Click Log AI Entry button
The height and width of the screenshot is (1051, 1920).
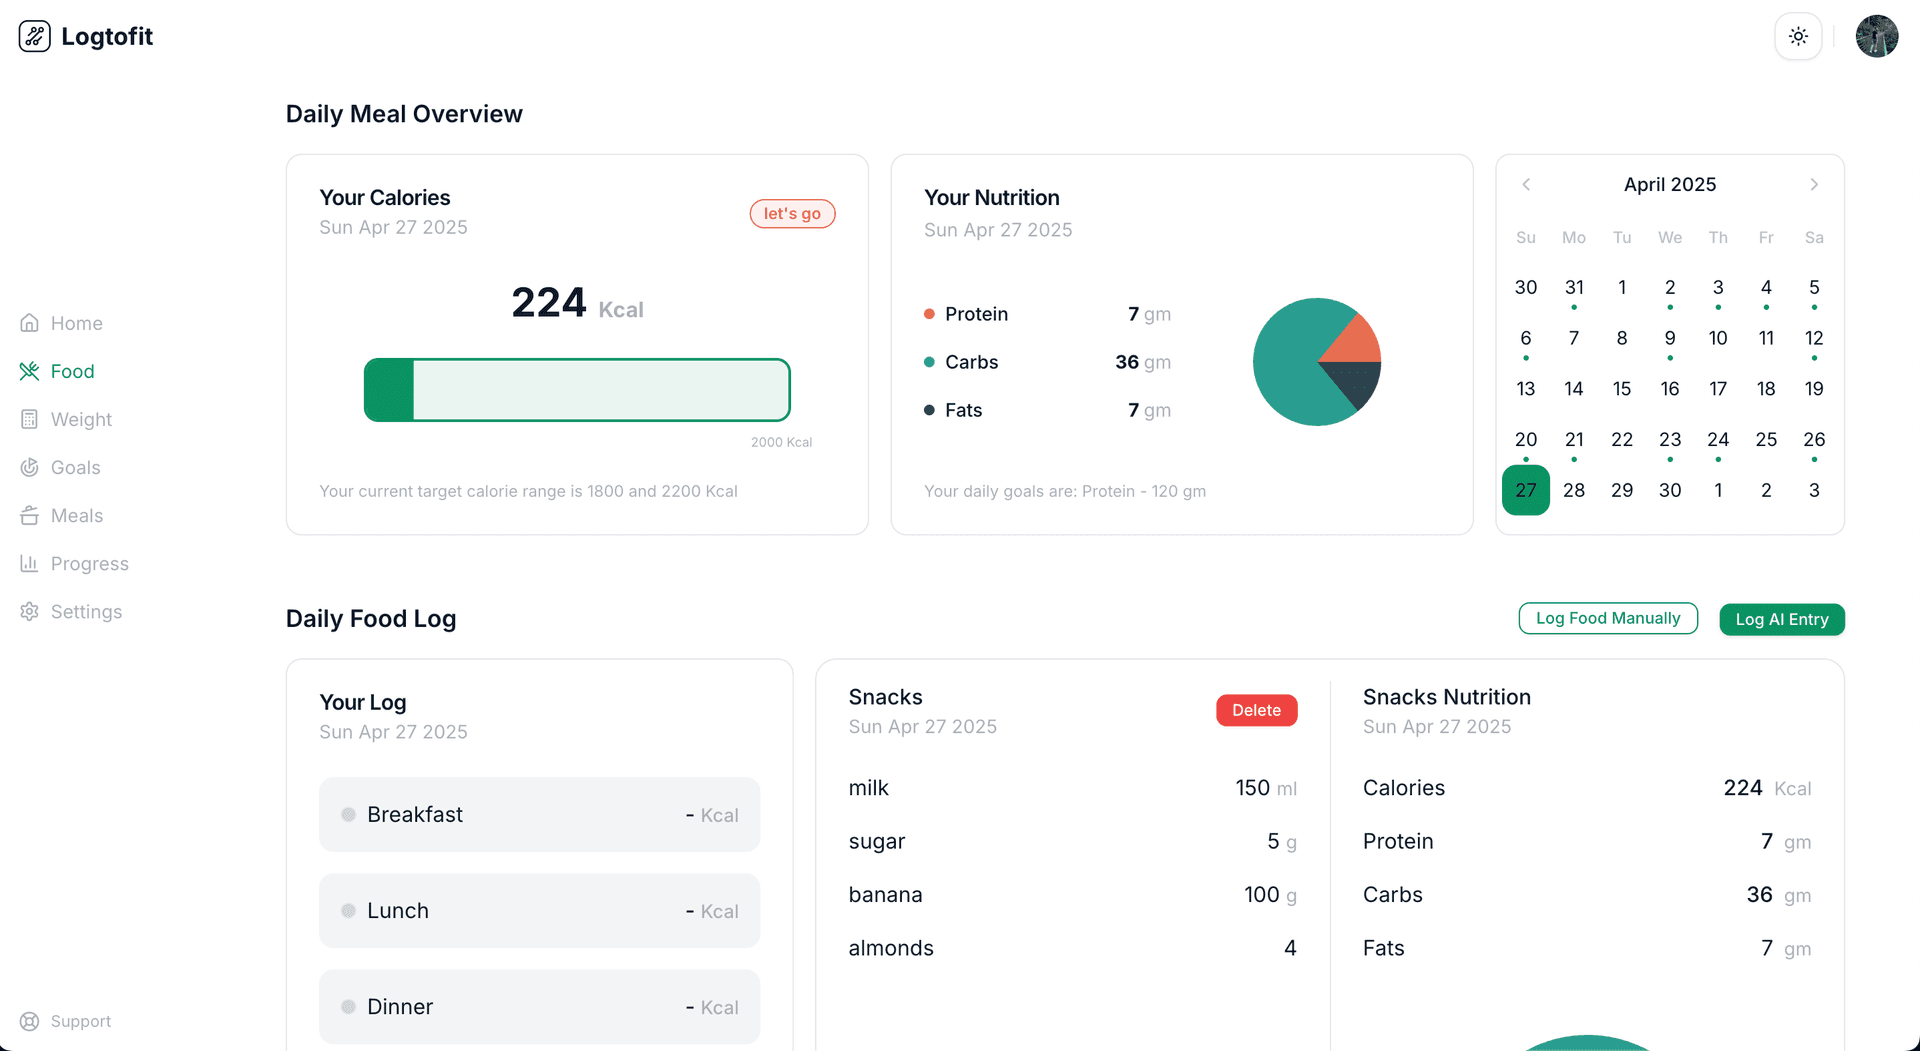click(x=1782, y=619)
